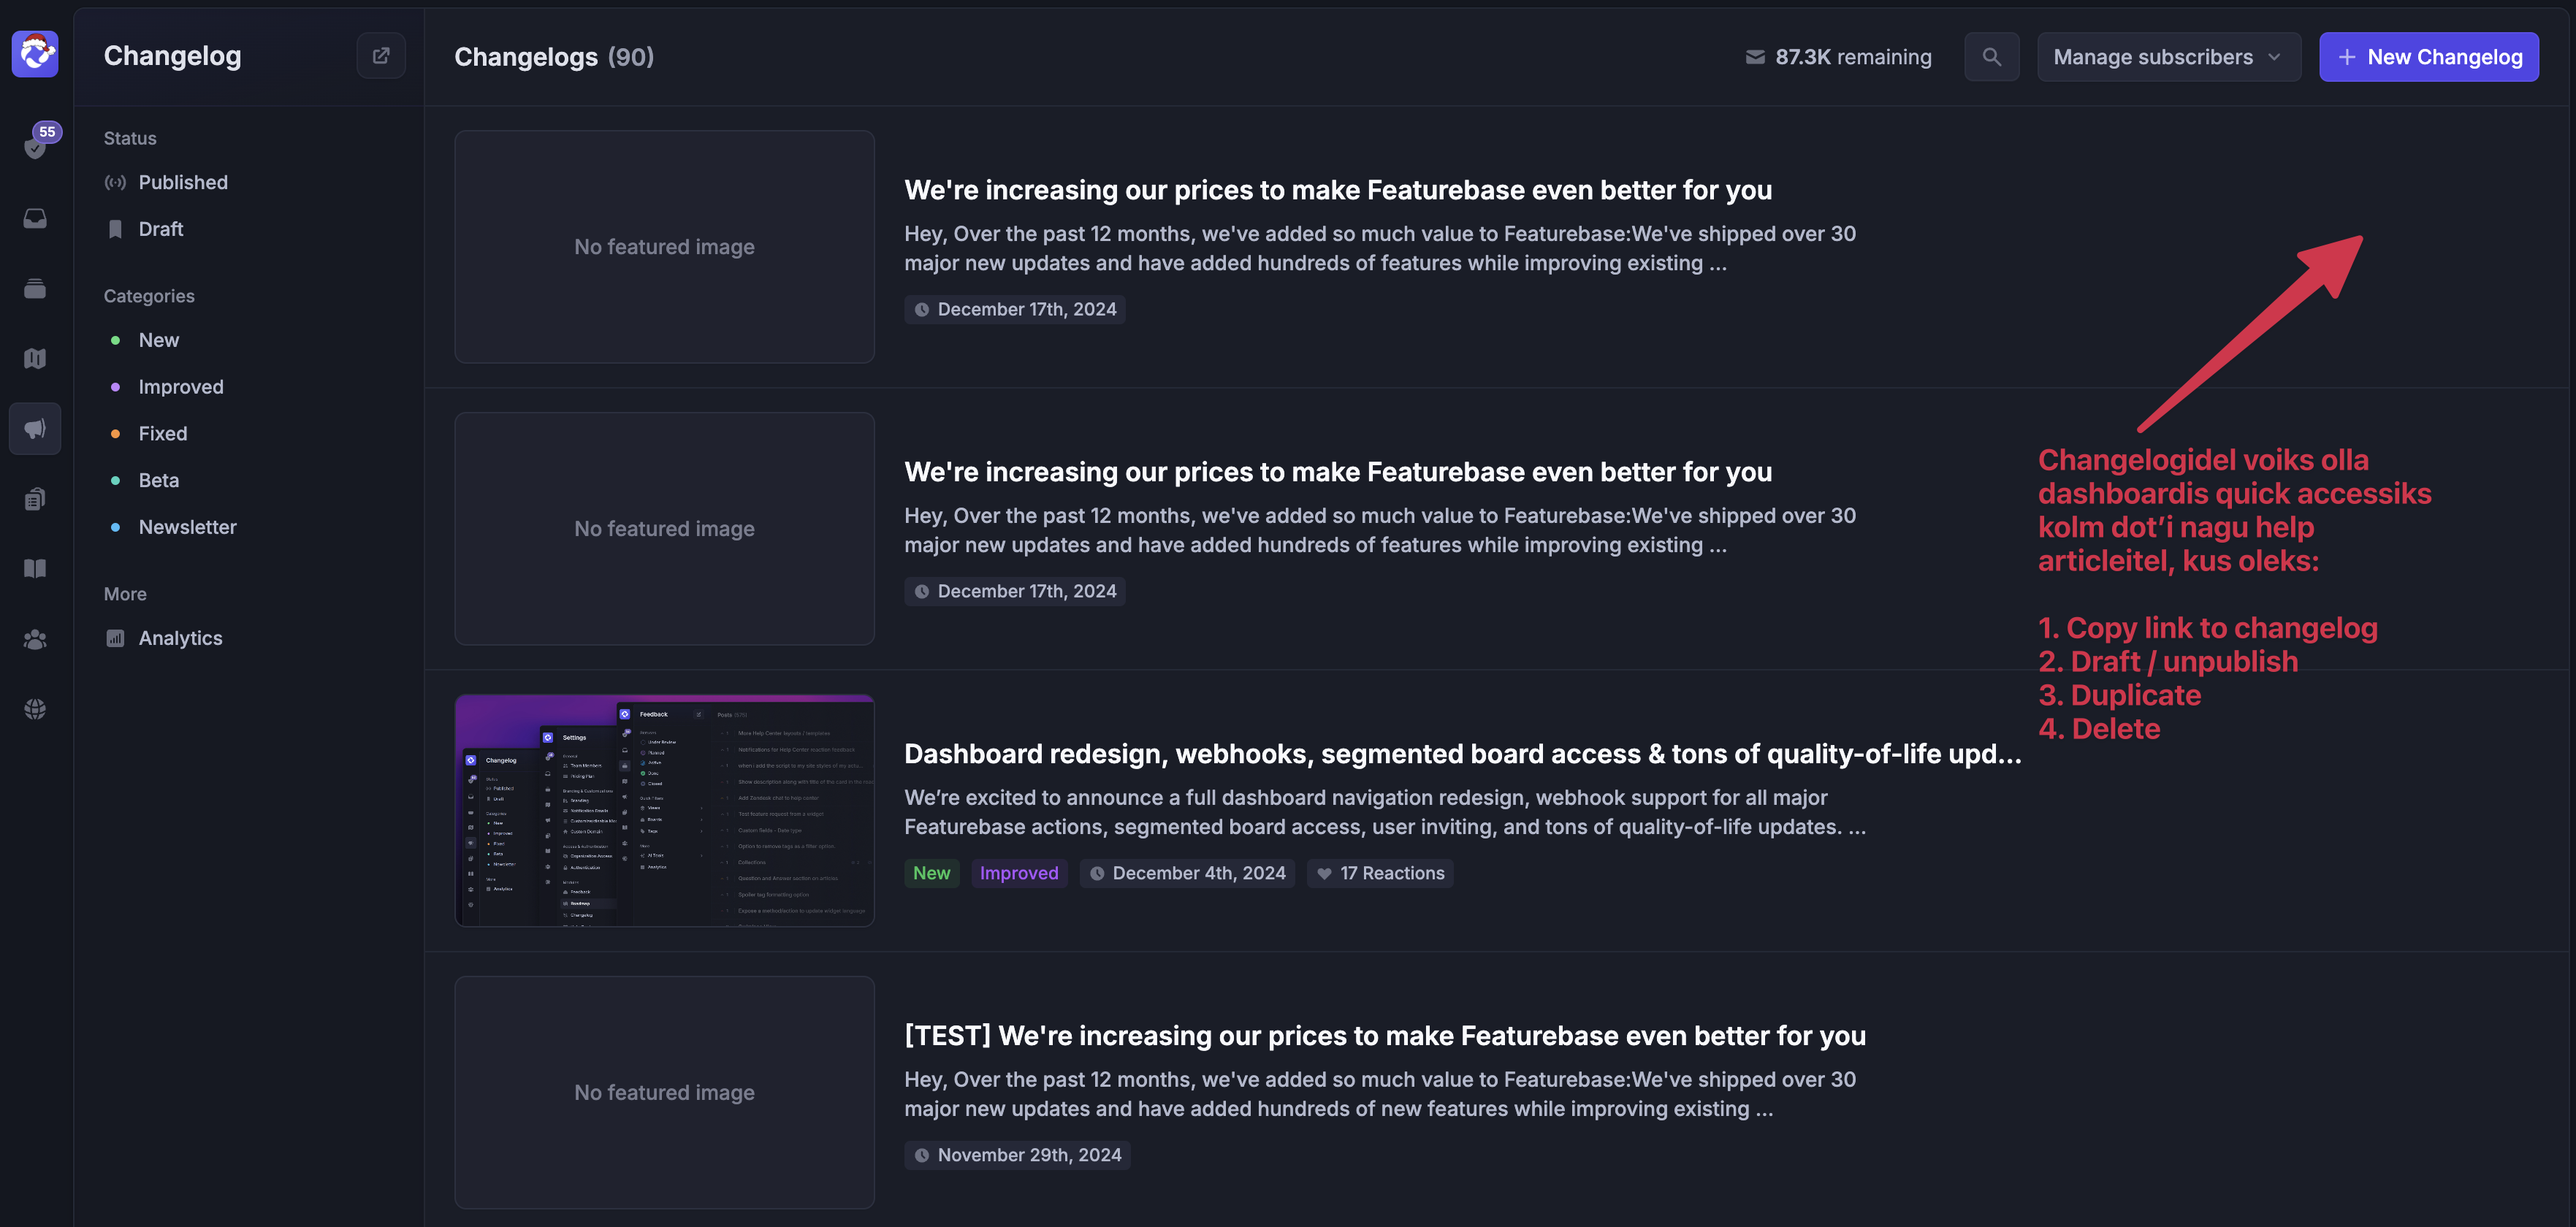Image resolution: width=2576 pixels, height=1227 pixels.
Task: Open public changelog via external link icon
Action: tap(381, 56)
